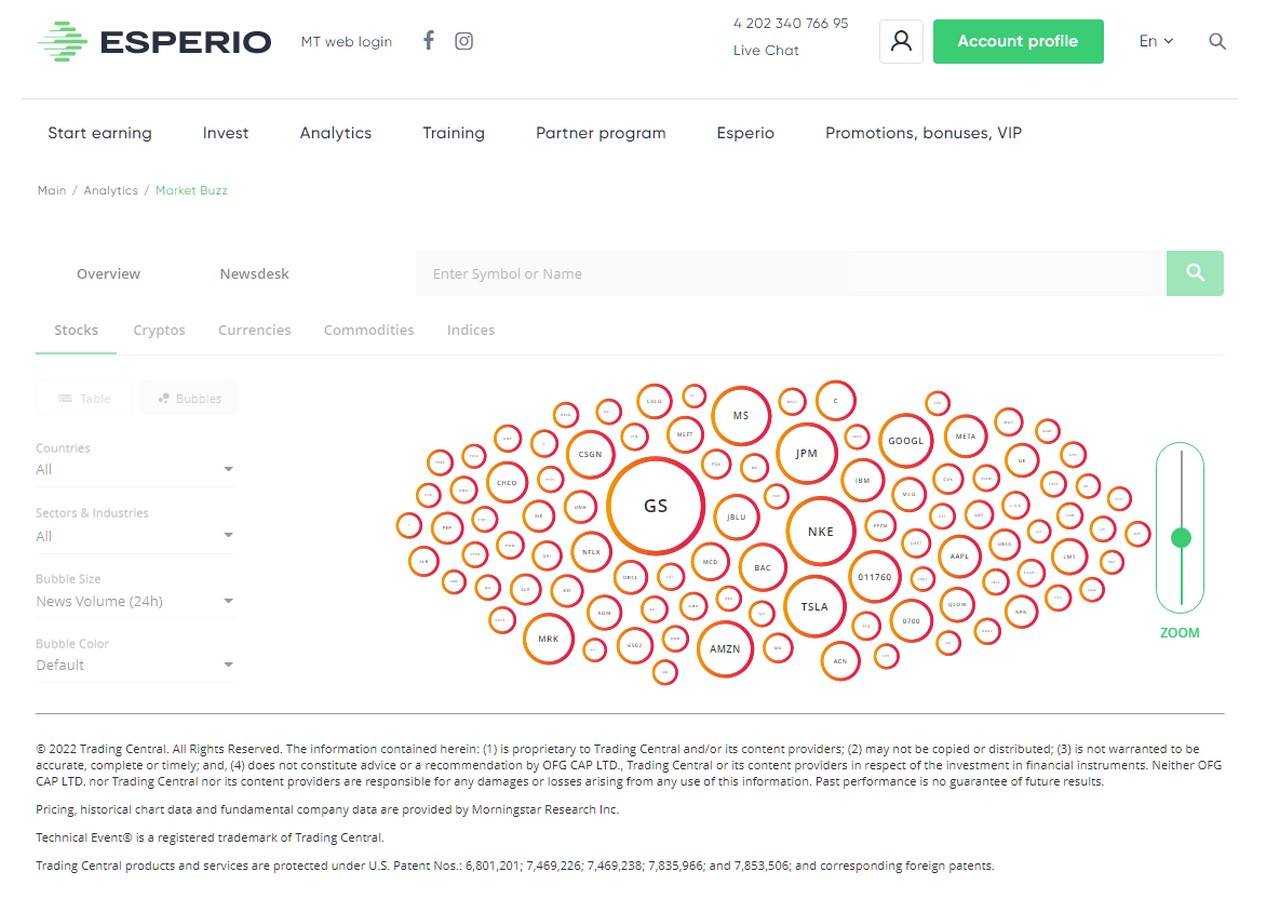
Task: Click the Esperio logo
Action: 154,42
